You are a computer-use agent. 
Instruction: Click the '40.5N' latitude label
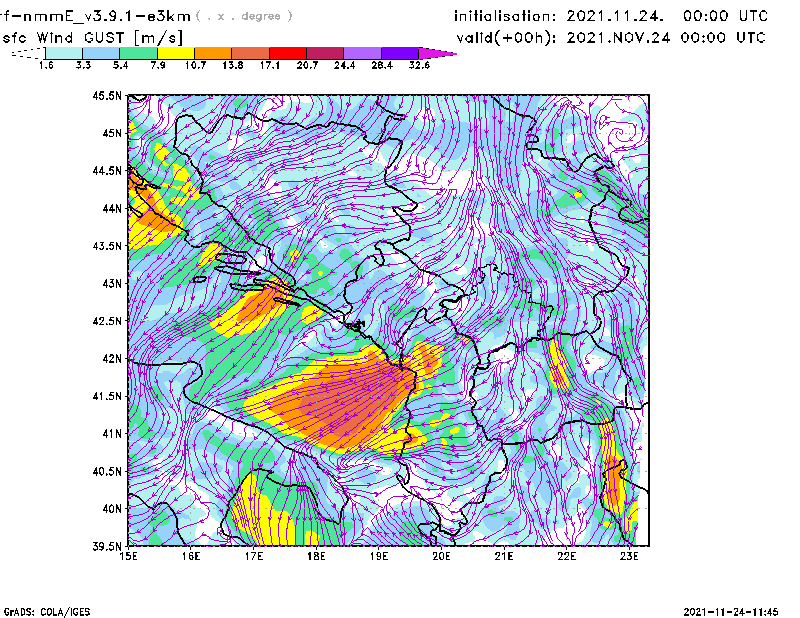(107, 471)
